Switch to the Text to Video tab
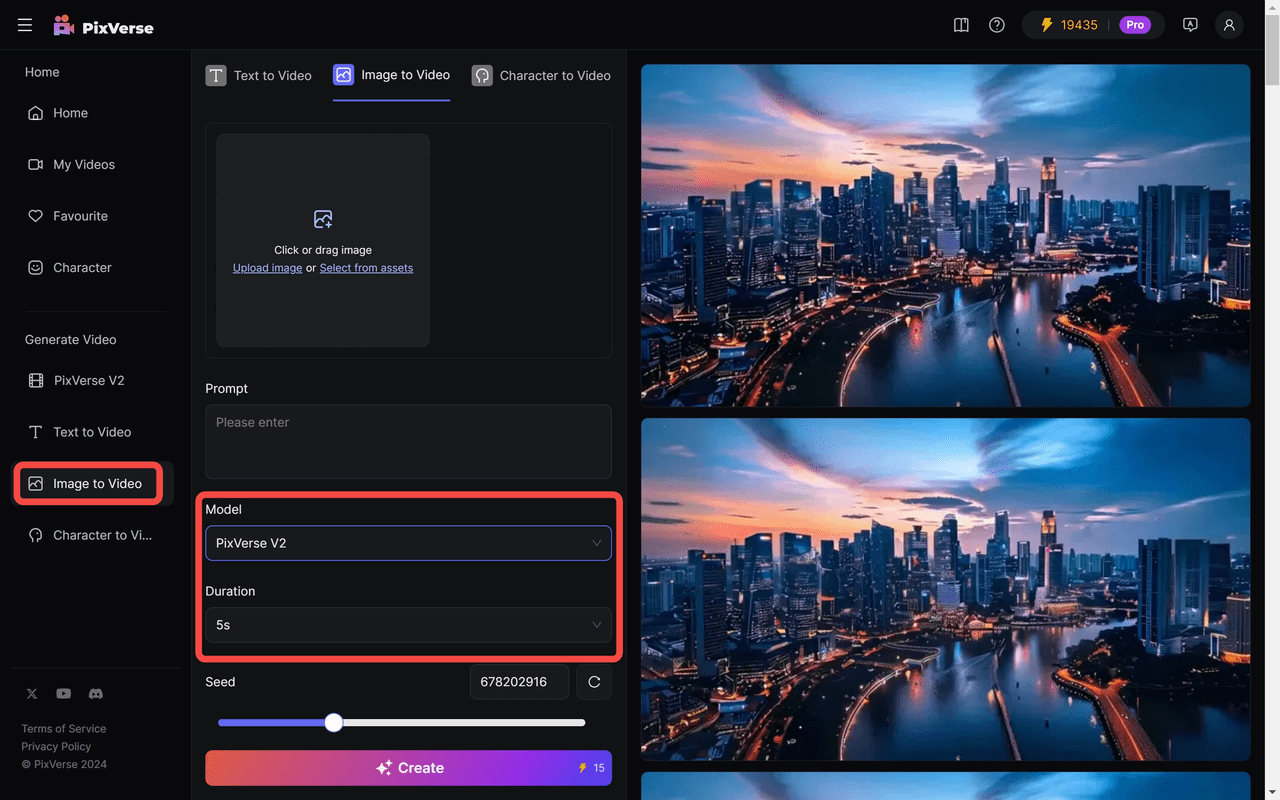Image resolution: width=1280 pixels, height=800 pixels. point(259,76)
